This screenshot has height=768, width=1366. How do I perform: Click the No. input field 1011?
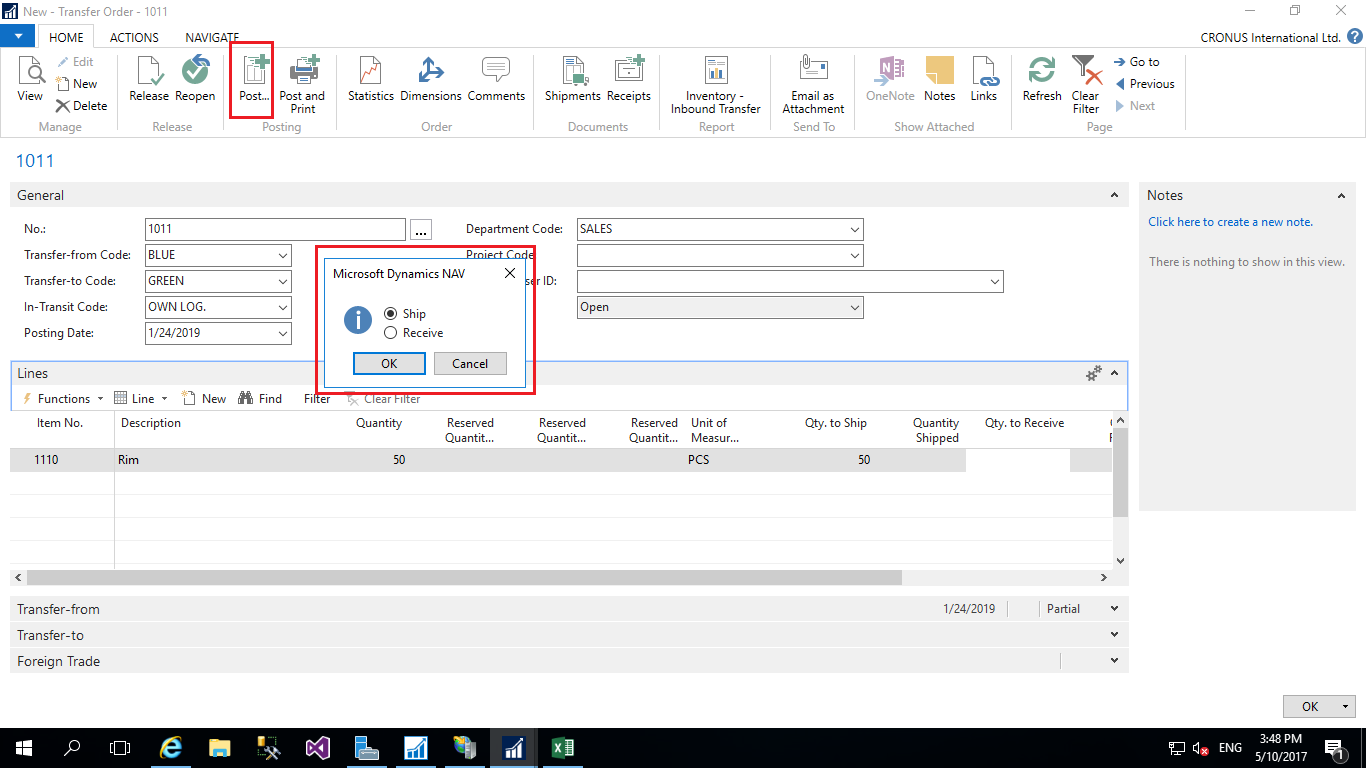tap(275, 229)
